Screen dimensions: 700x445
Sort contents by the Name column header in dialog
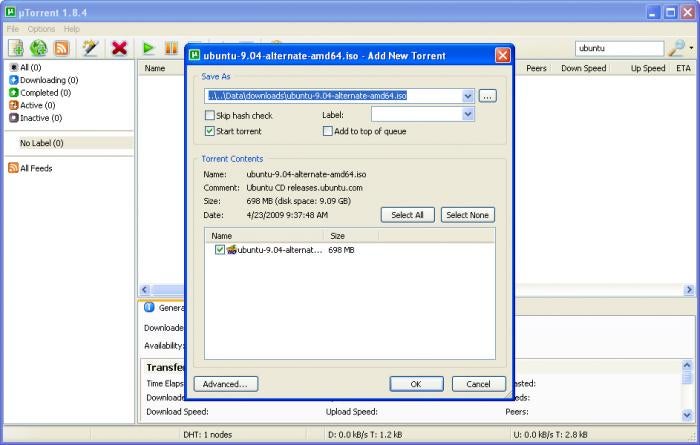tap(264, 236)
